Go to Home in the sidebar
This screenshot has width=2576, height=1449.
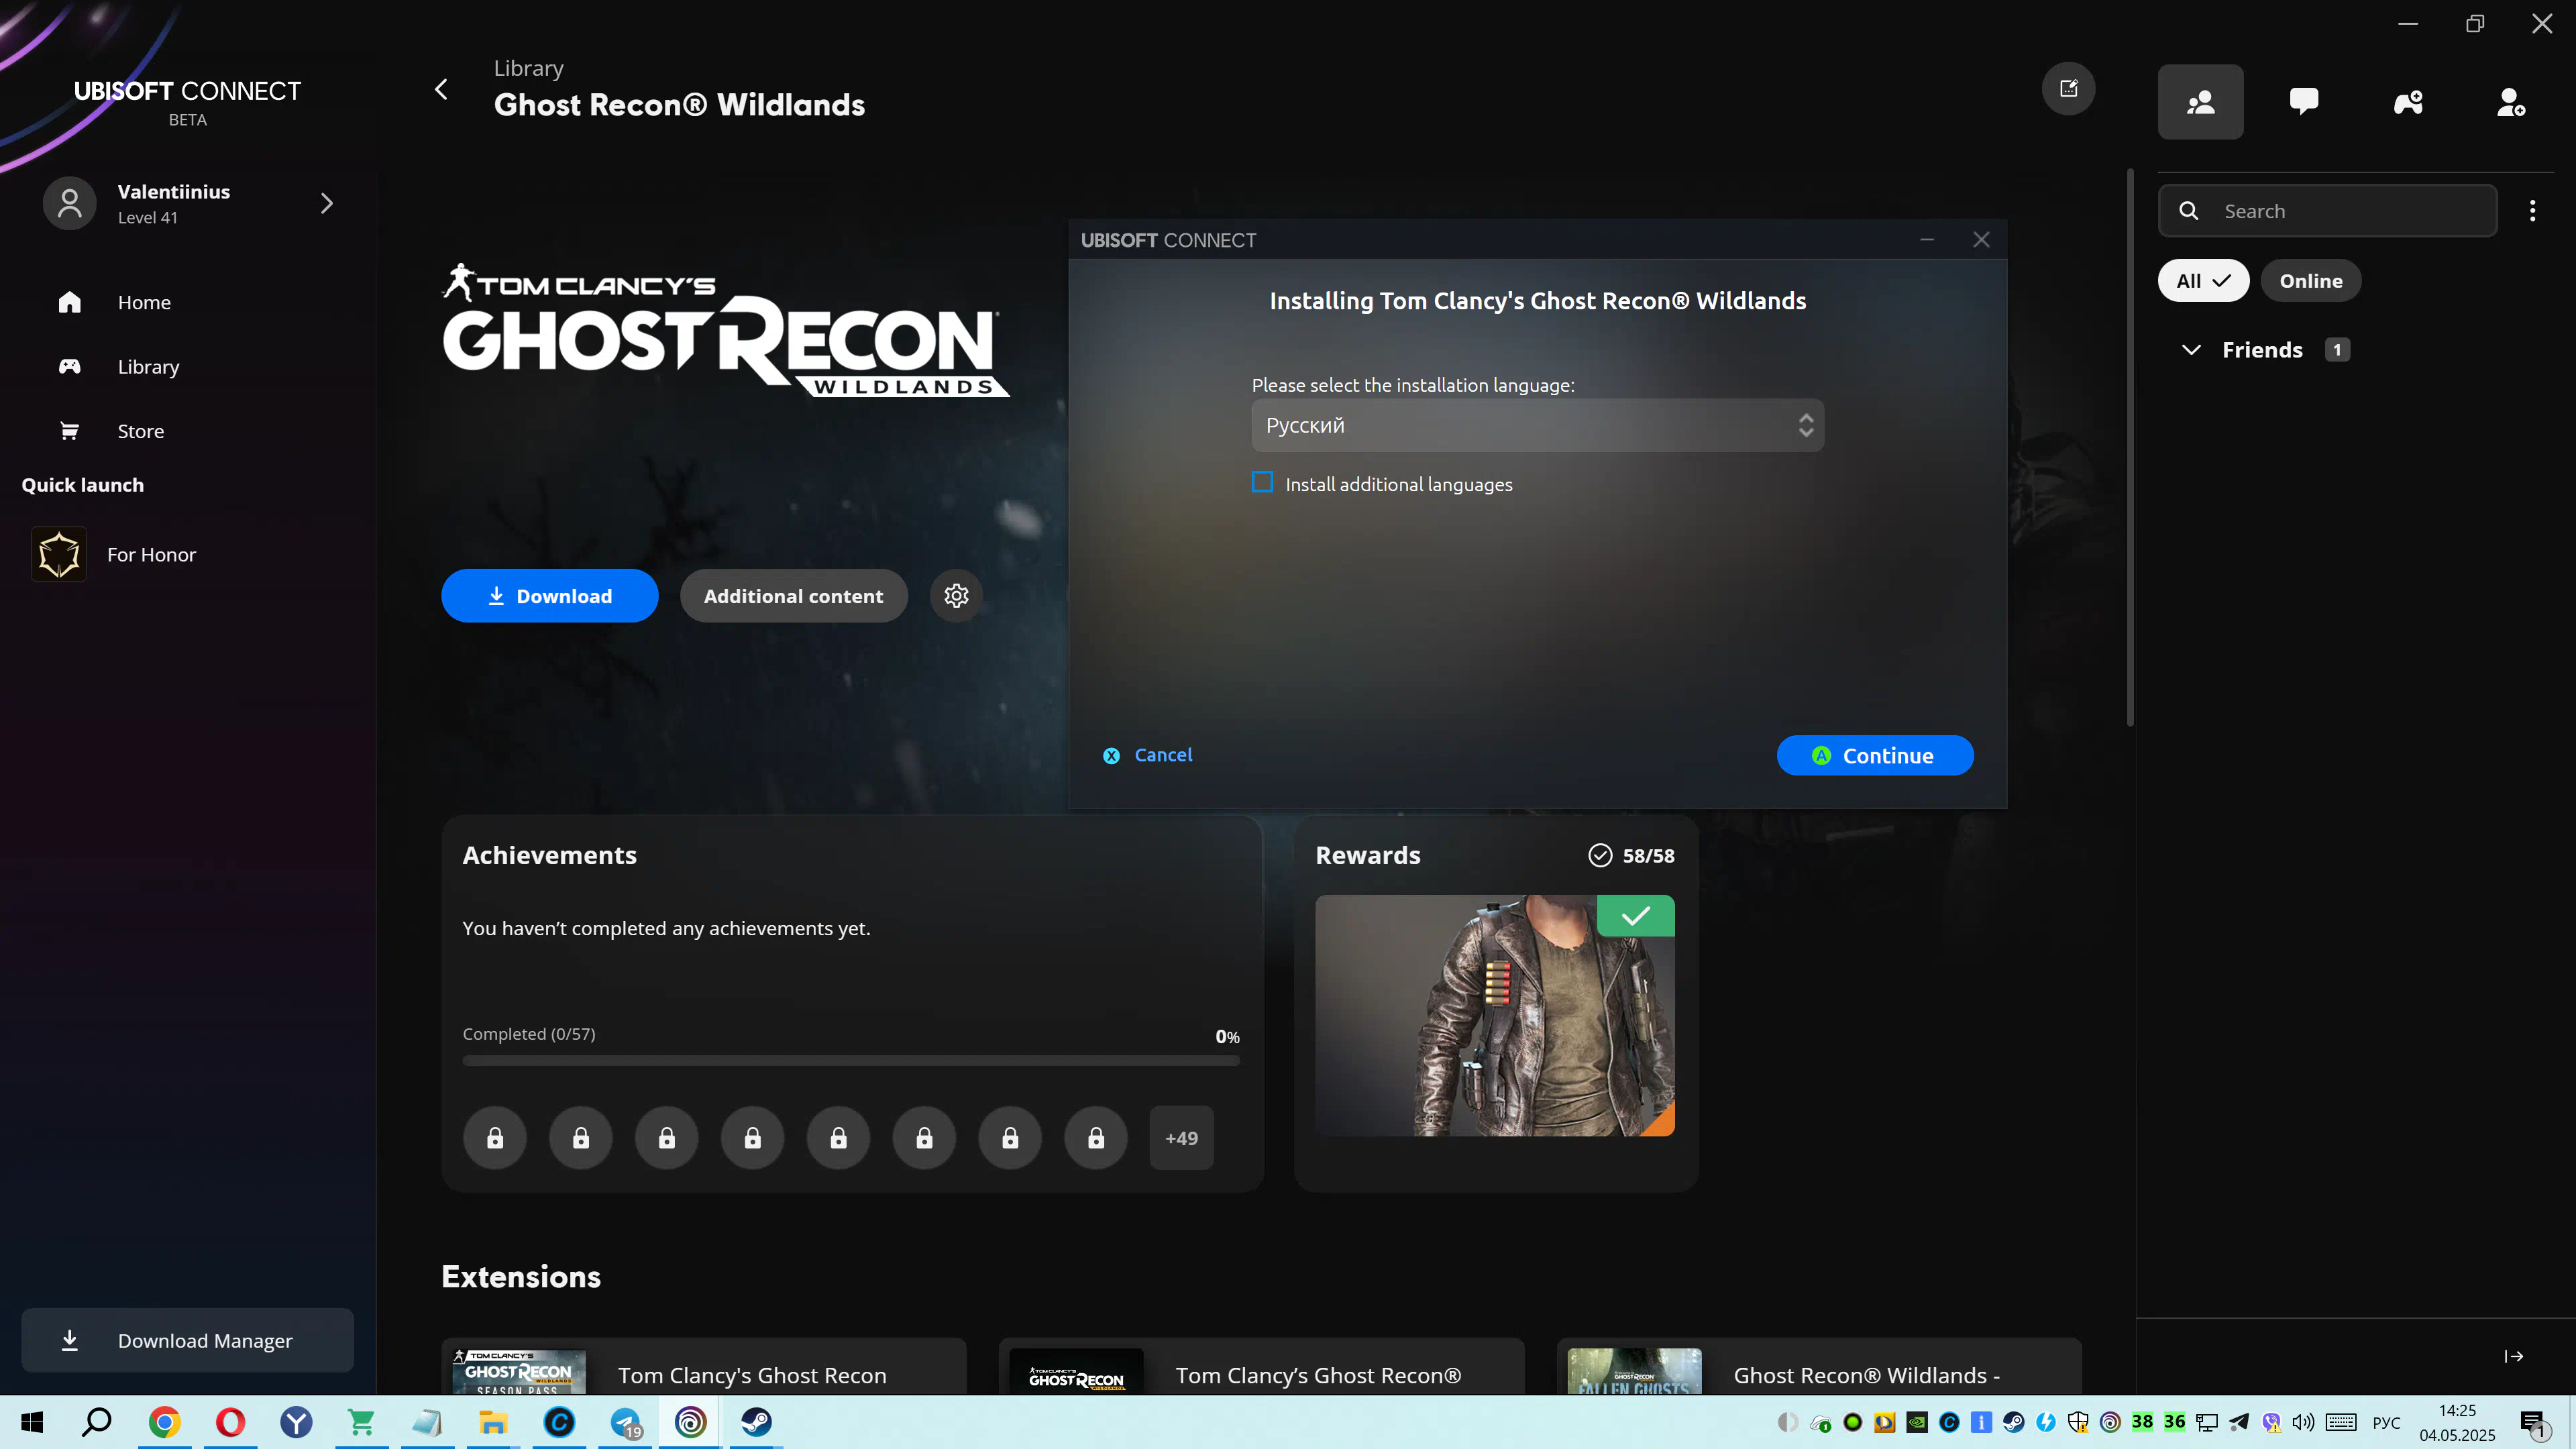point(144,303)
